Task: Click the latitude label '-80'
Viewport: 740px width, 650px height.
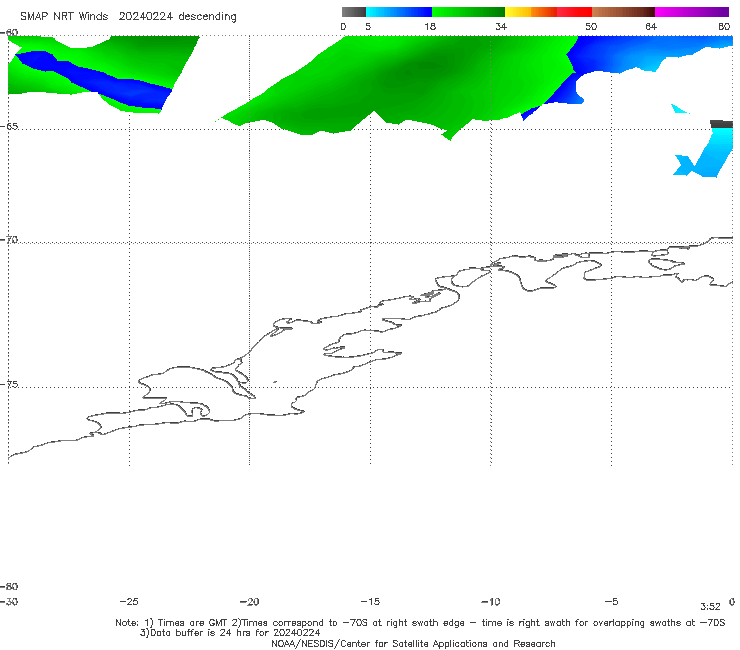Action: click(9, 586)
